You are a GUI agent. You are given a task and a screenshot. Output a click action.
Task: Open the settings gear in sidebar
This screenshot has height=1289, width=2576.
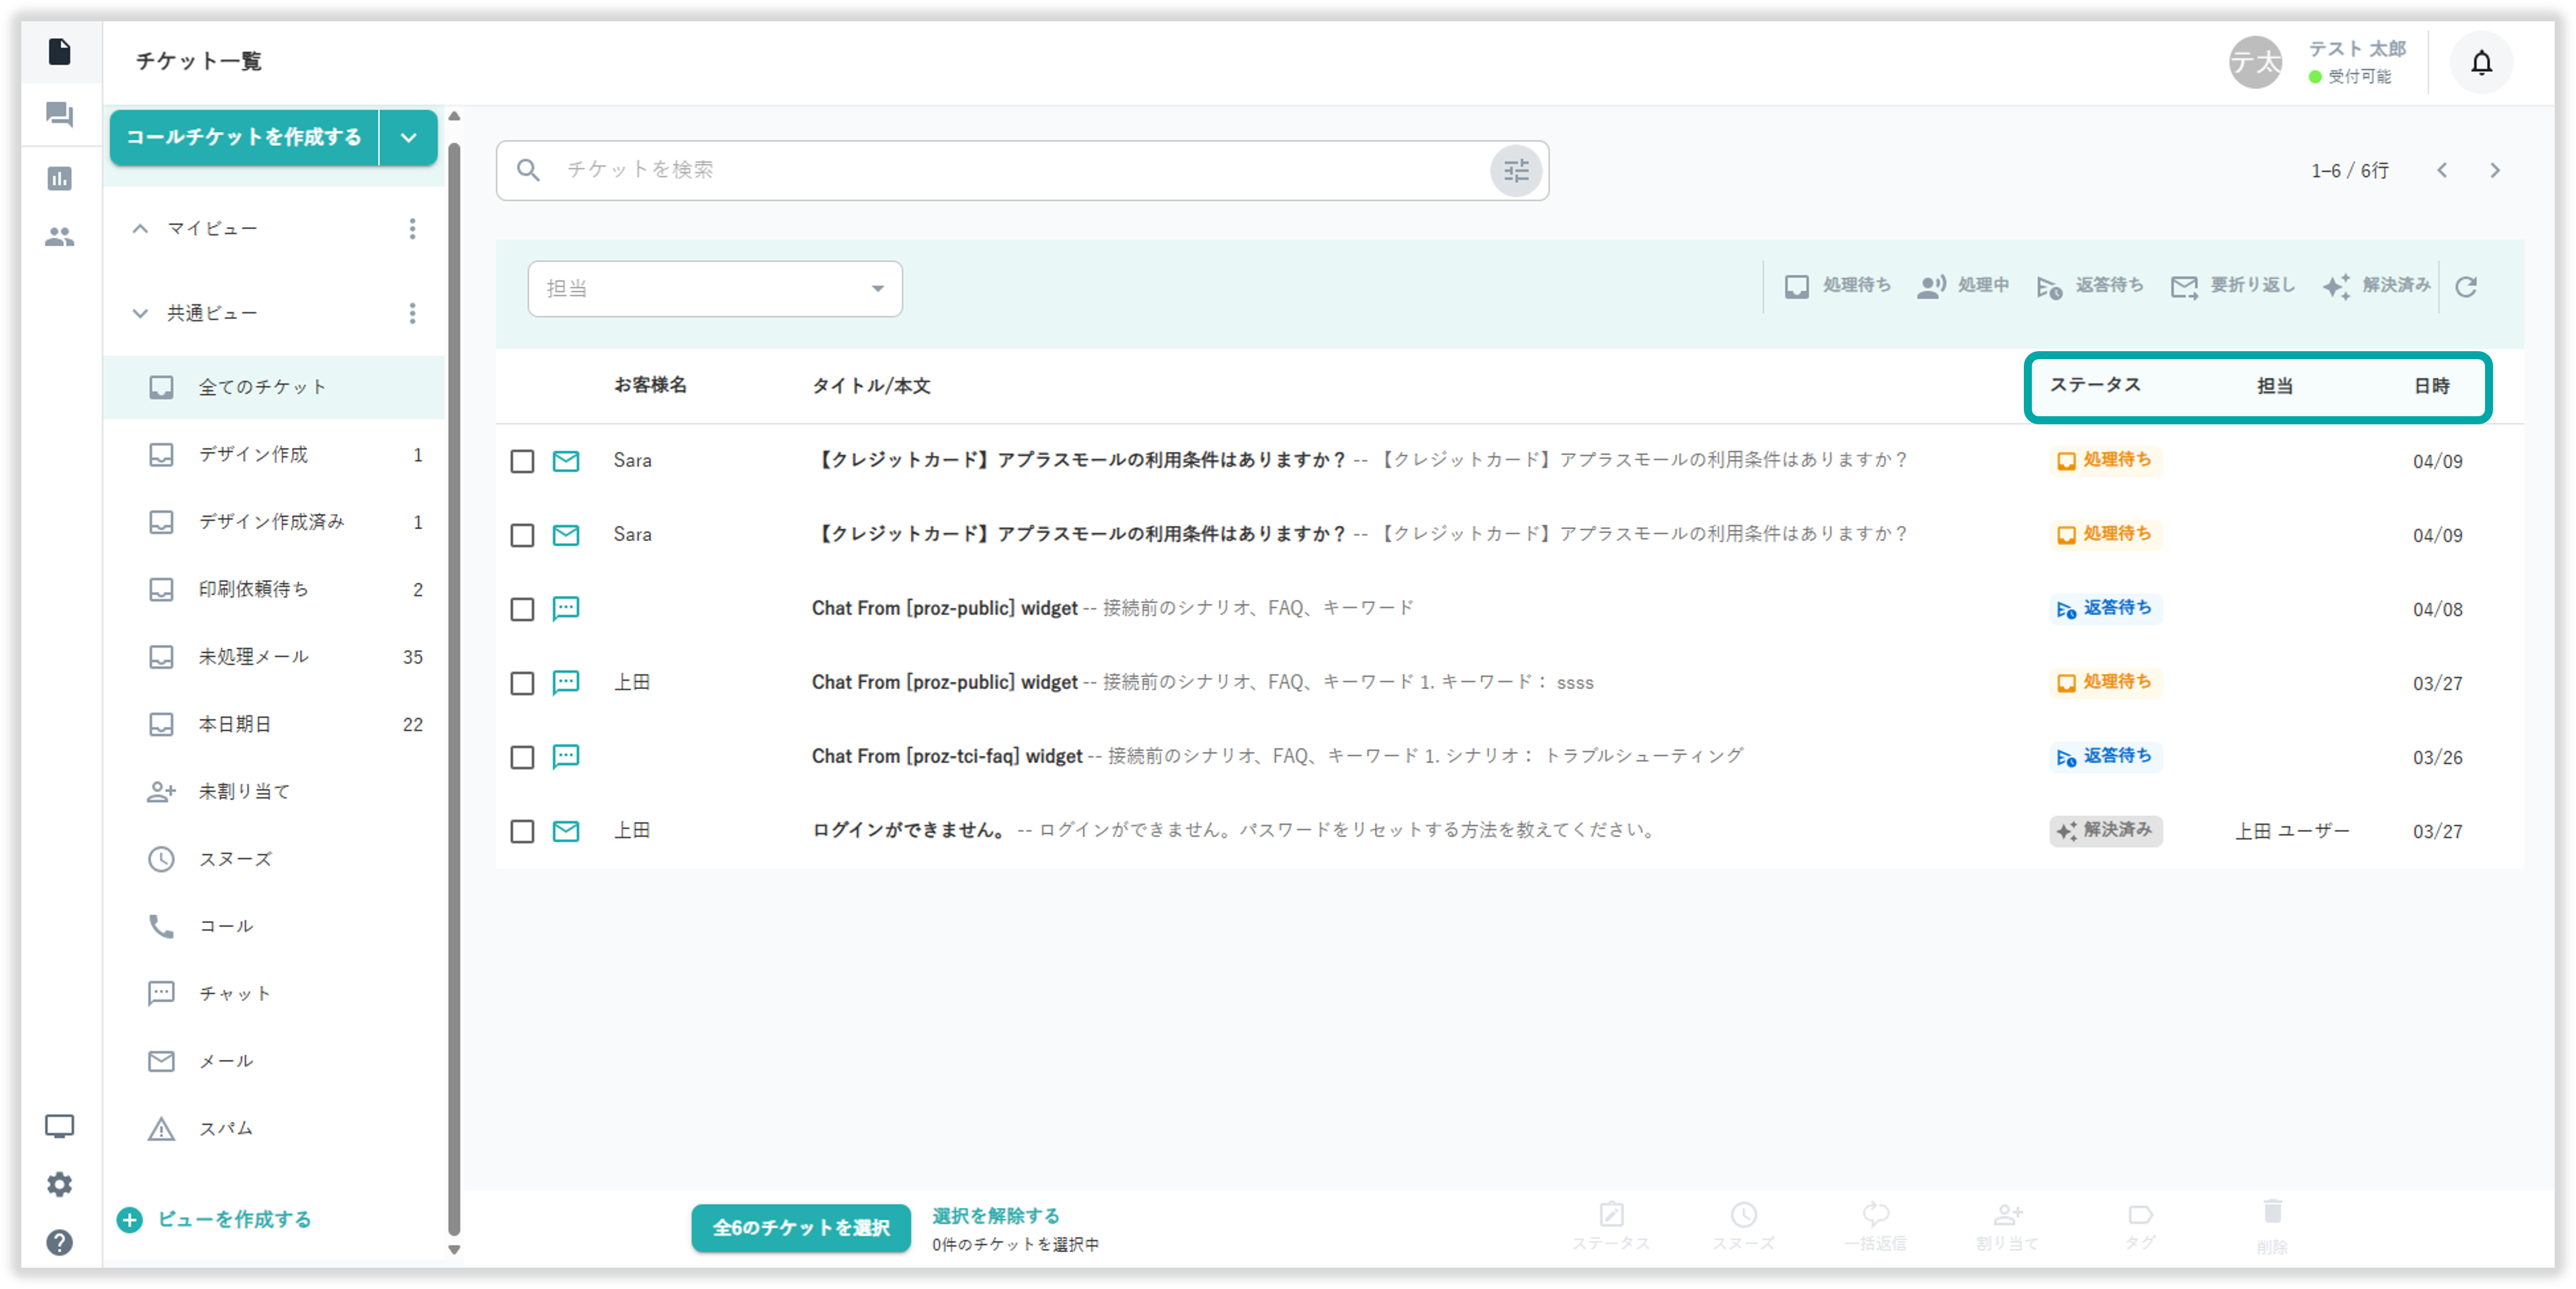click(x=59, y=1185)
